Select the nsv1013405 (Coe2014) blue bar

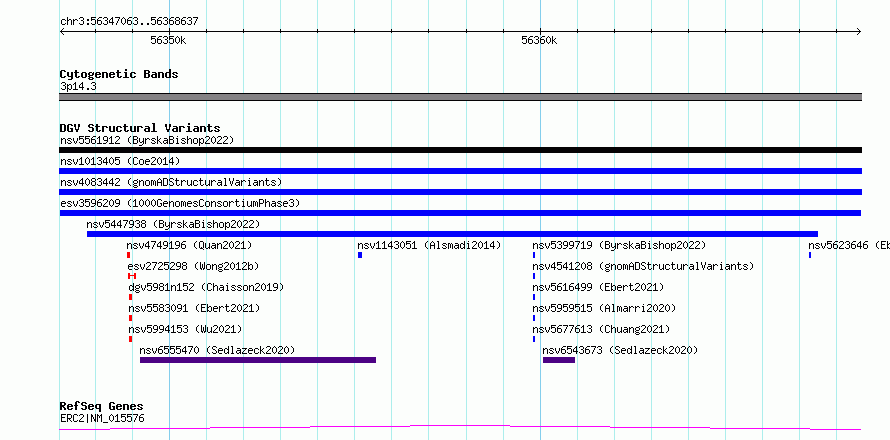tap(460, 171)
